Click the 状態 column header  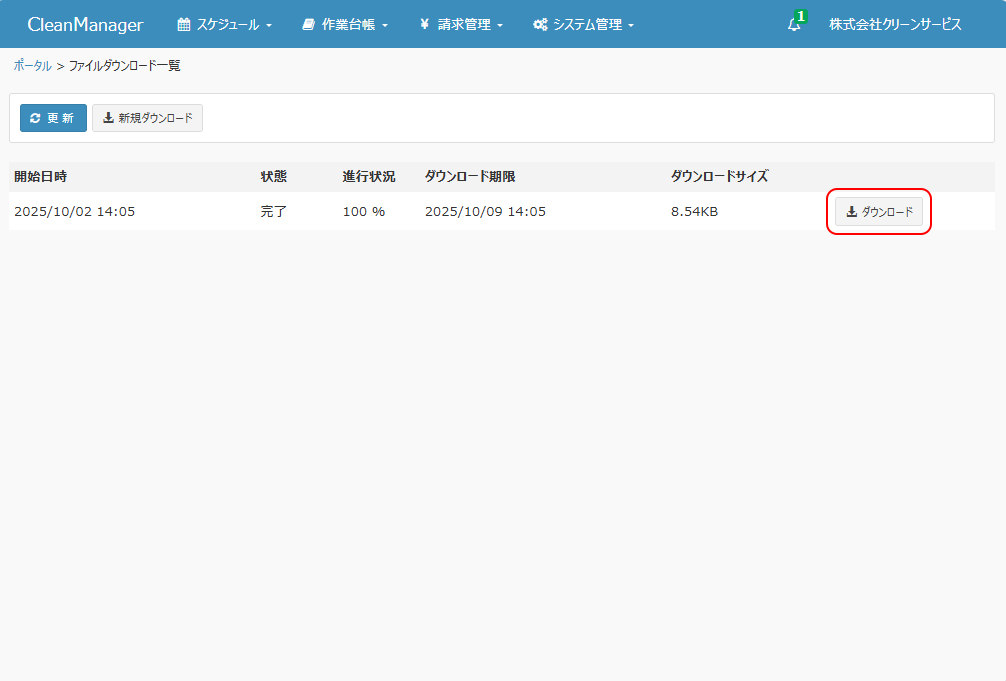[x=274, y=177]
